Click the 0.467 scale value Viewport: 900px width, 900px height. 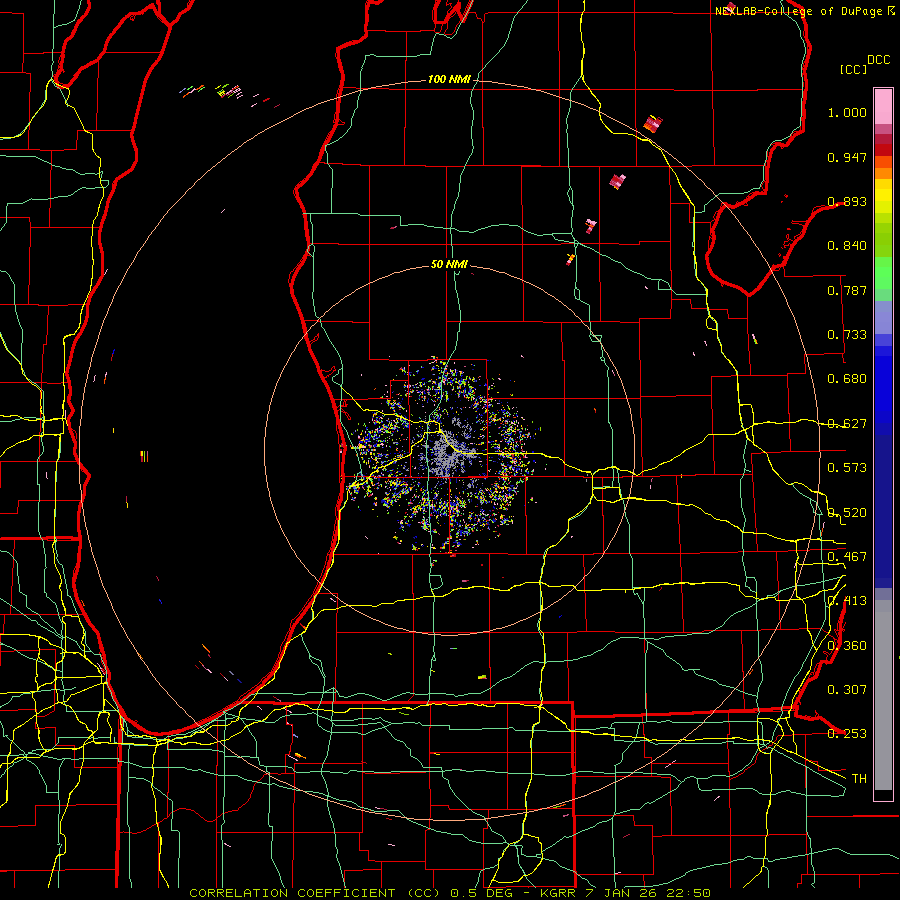[x=847, y=557]
